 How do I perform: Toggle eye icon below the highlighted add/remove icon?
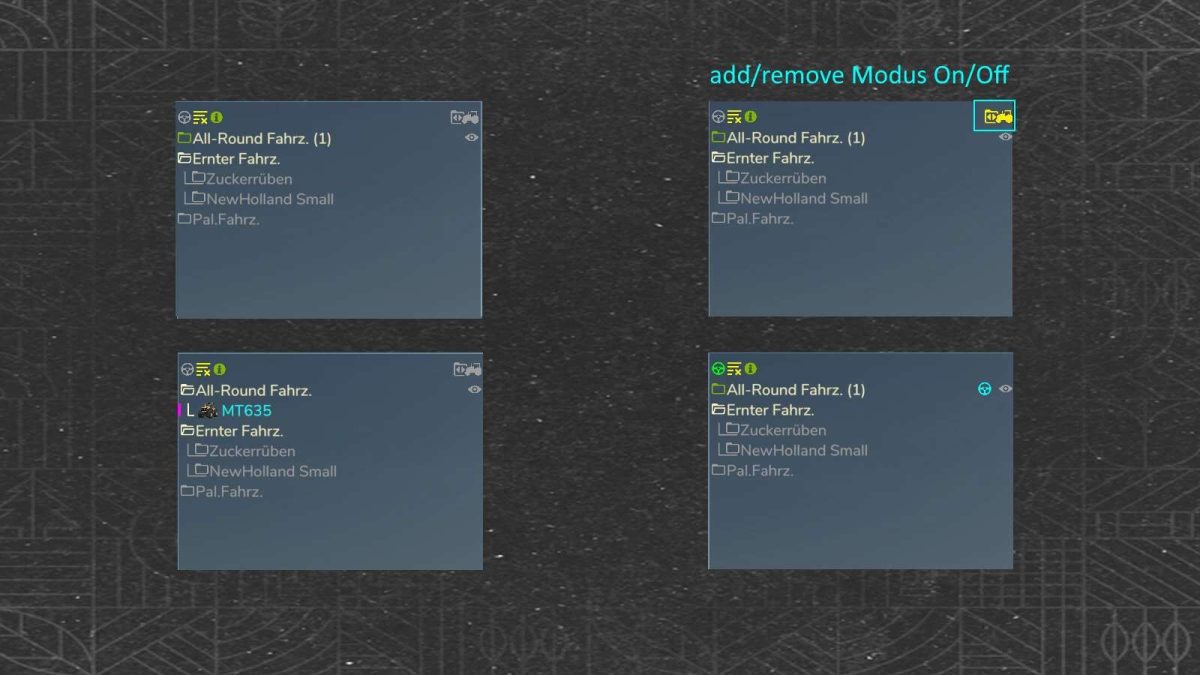point(1005,137)
